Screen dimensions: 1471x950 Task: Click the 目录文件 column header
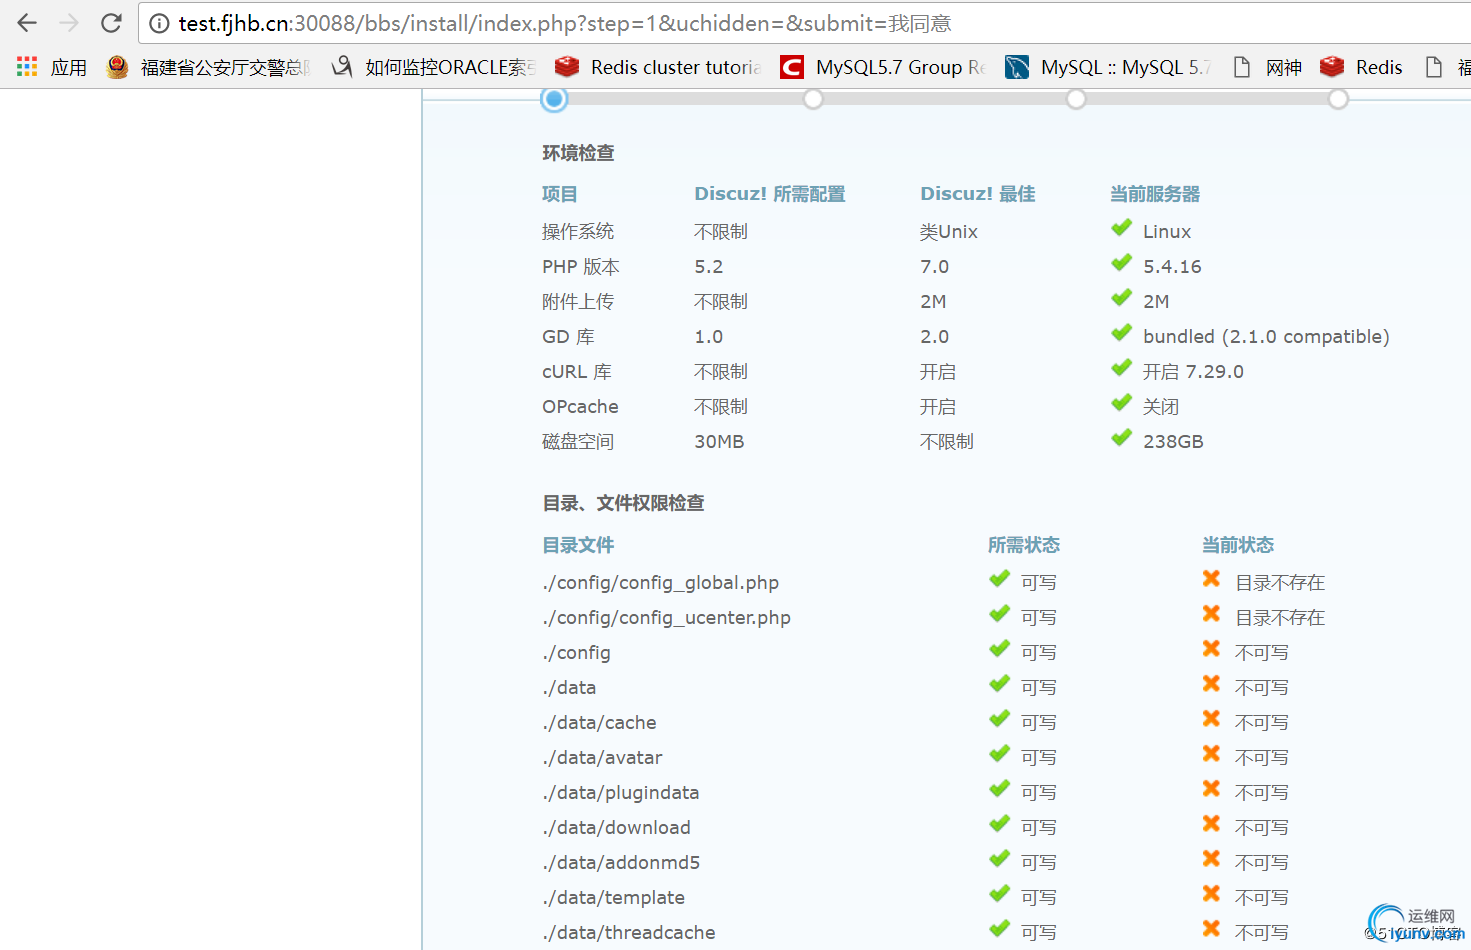tap(578, 545)
